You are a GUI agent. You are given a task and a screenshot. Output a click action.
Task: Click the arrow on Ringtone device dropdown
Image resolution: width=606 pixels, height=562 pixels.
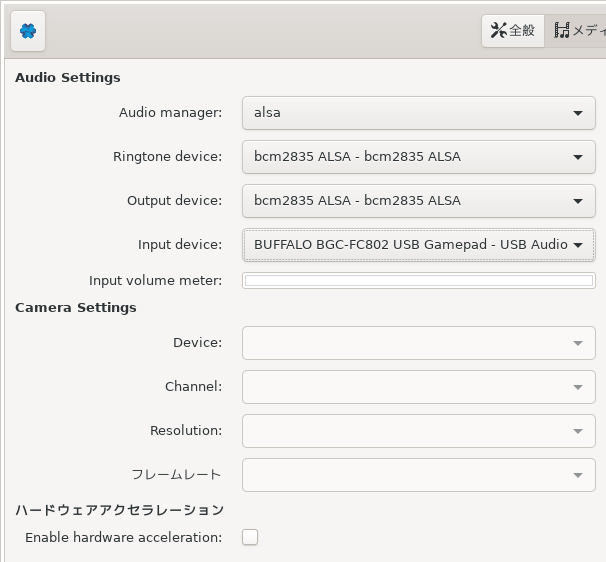pos(578,157)
